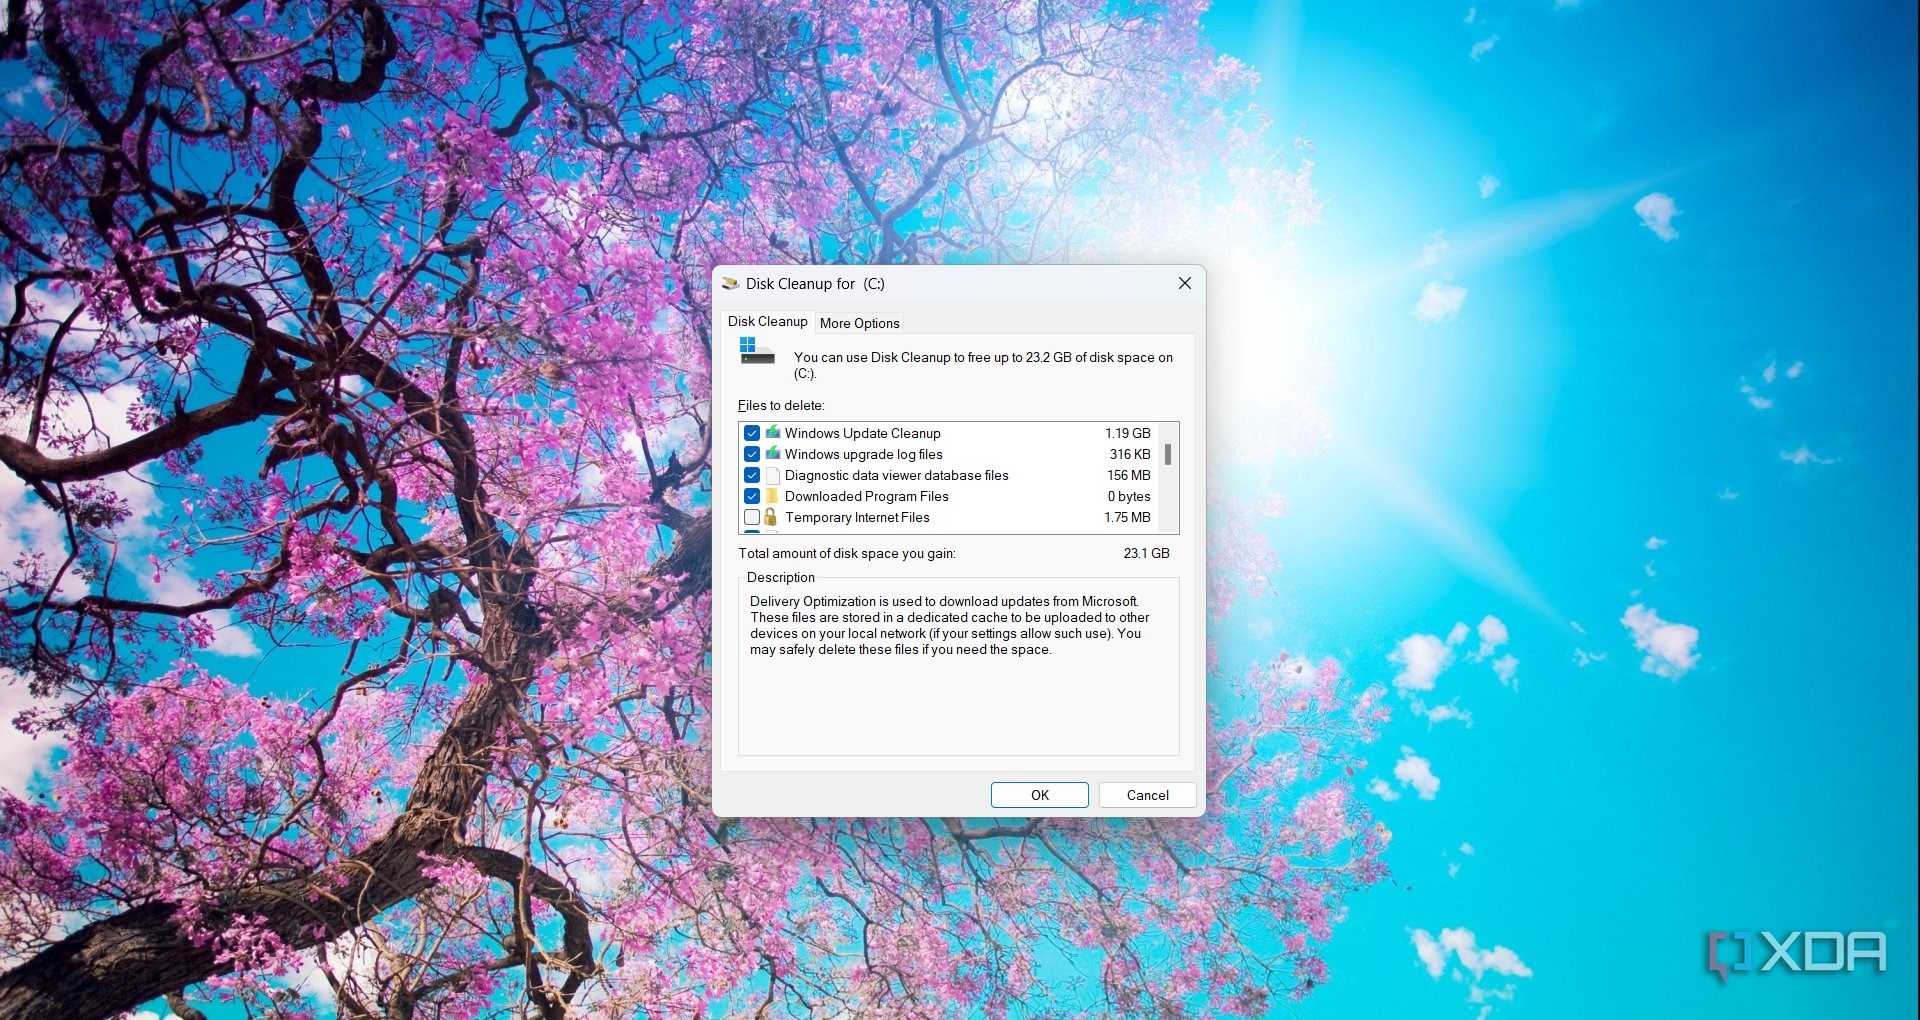Click the Disk Cleanup title bar icon
Viewport: 1920px width, 1020px height.
coord(730,284)
